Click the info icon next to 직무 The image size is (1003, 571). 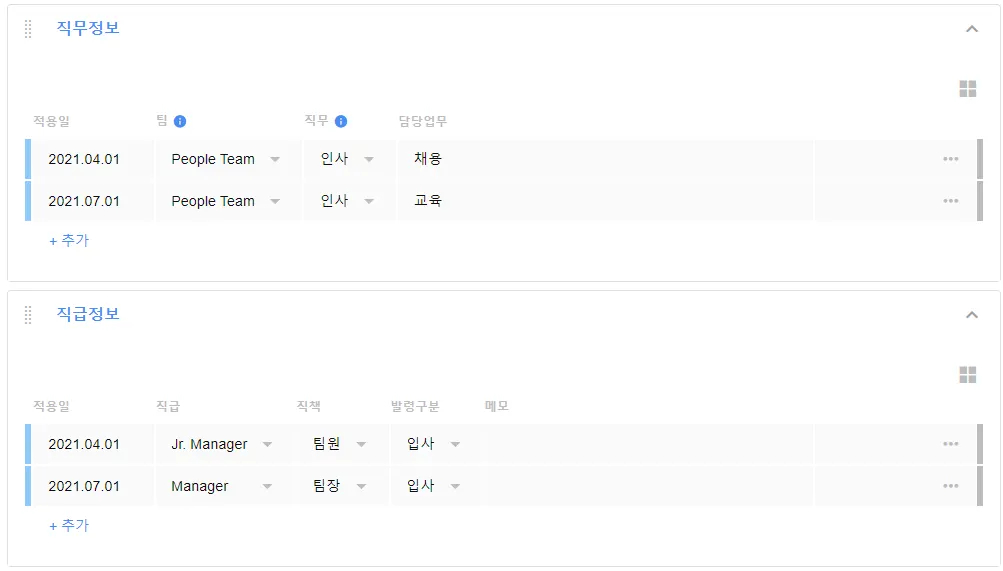point(341,122)
